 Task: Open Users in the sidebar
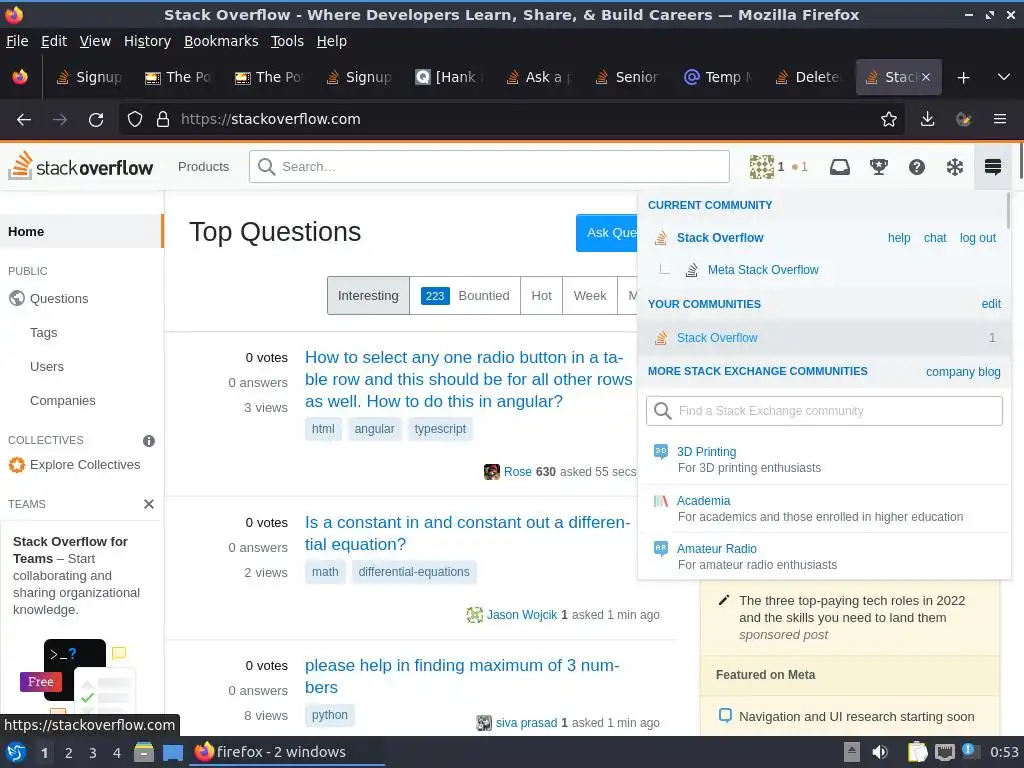point(47,366)
